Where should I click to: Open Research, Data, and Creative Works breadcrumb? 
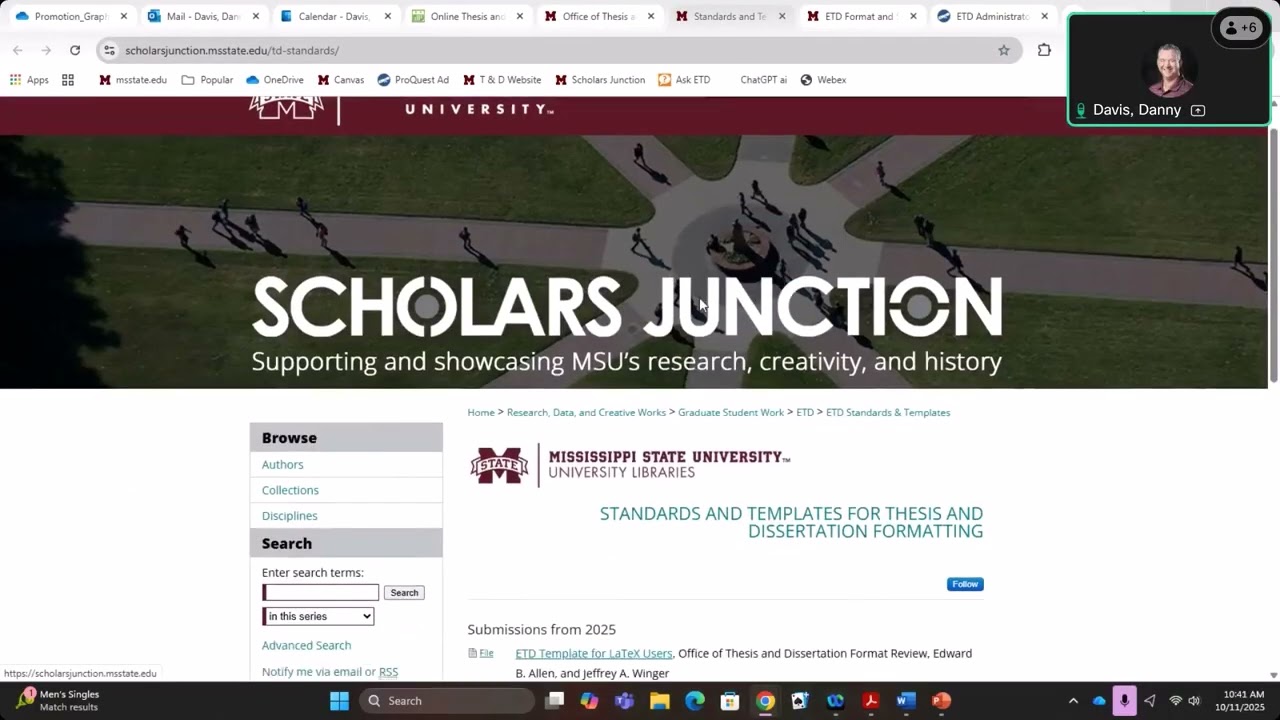586,412
